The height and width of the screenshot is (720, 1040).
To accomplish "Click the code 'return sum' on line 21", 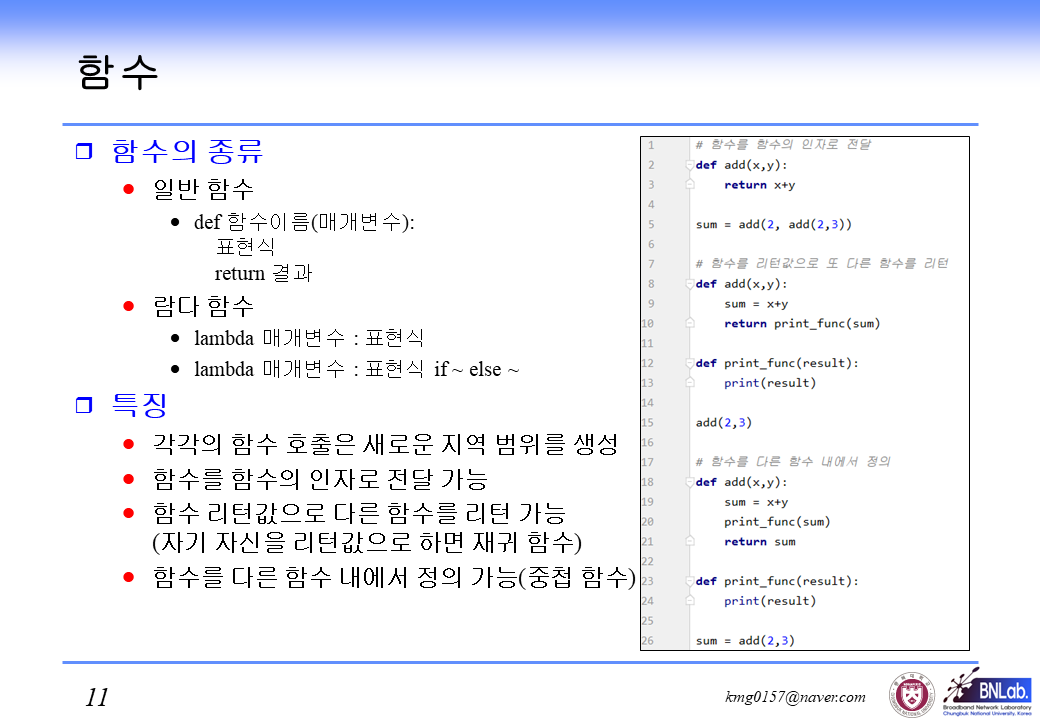I will (759, 542).
